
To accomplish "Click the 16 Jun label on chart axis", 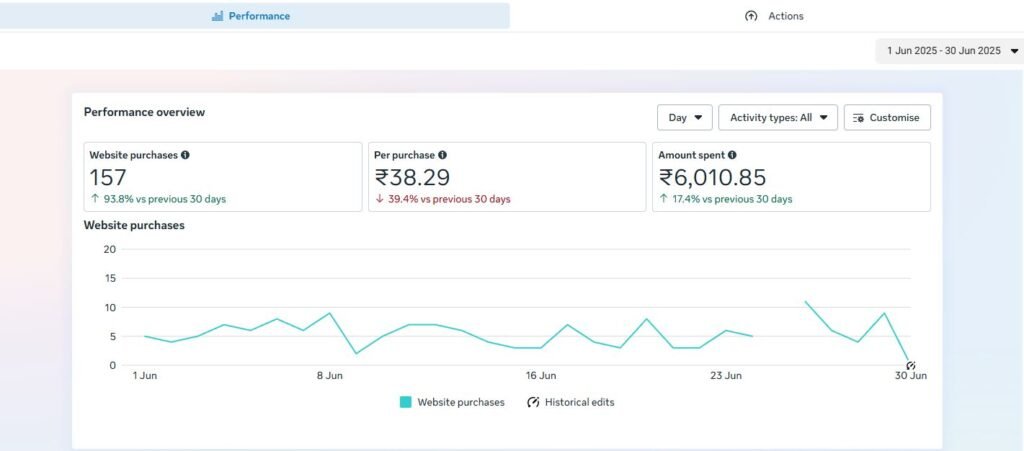I will click(x=540, y=376).
